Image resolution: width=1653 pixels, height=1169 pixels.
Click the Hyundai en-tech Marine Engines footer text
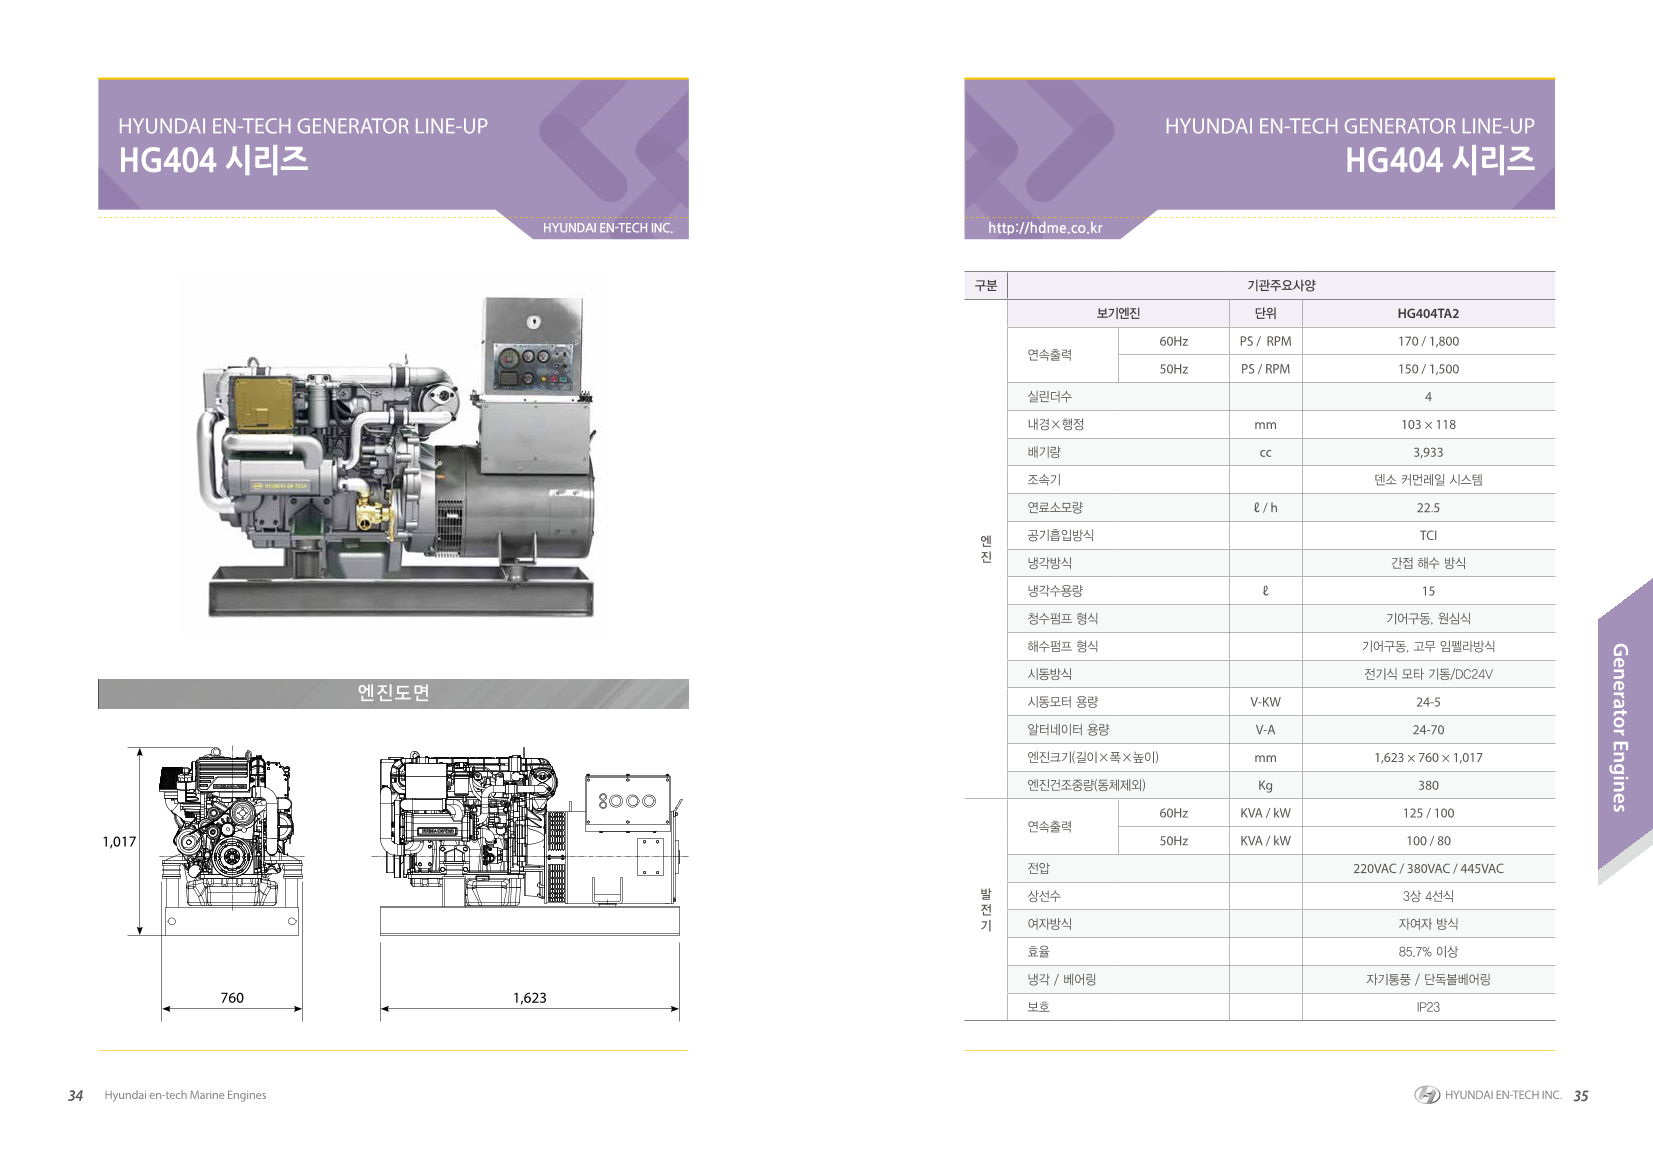(185, 1095)
